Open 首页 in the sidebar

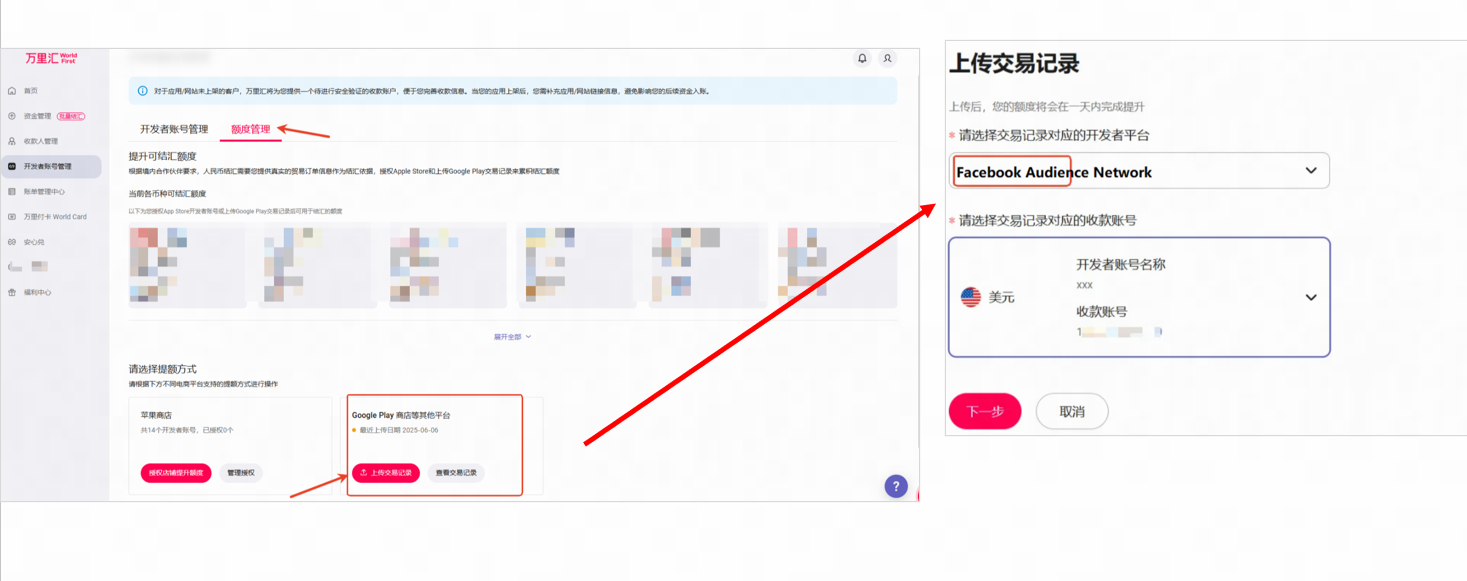(30, 91)
